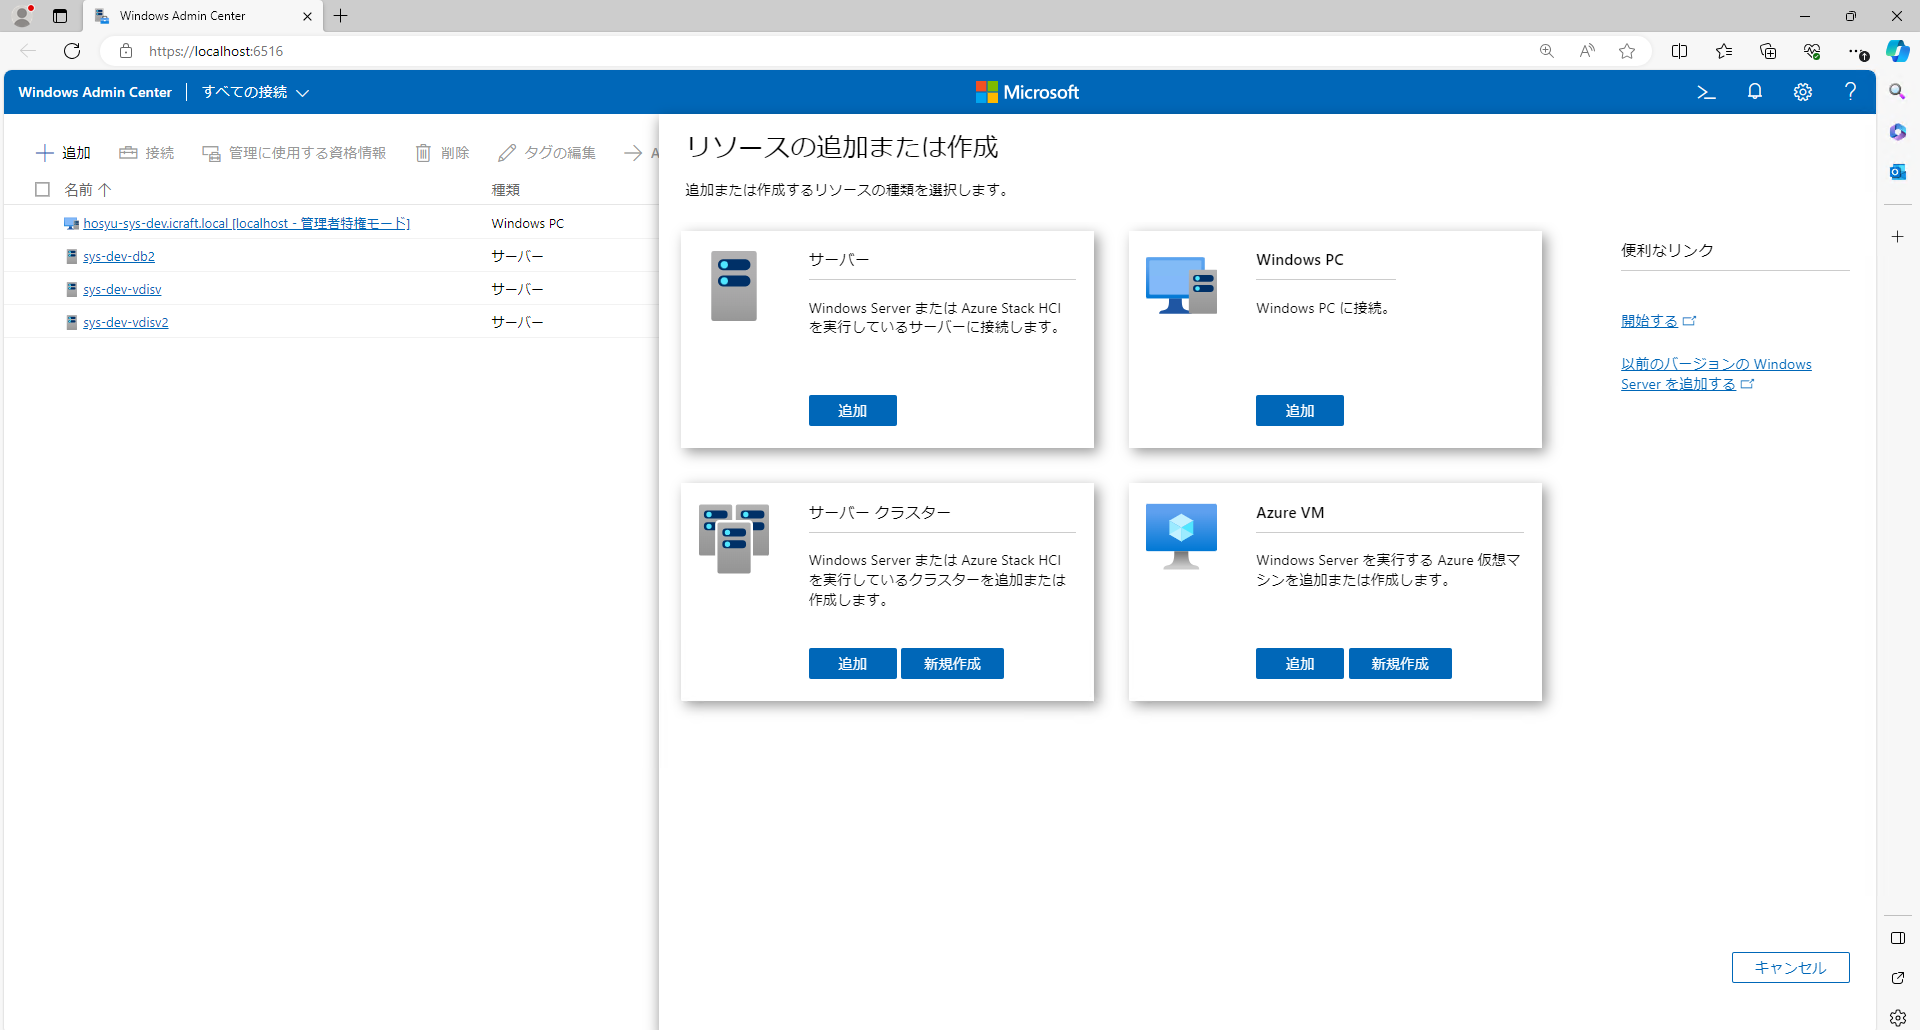Open the Microsoft 365 sidebar icon
This screenshot has width=1920, height=1030.
tap(1897, 132)
